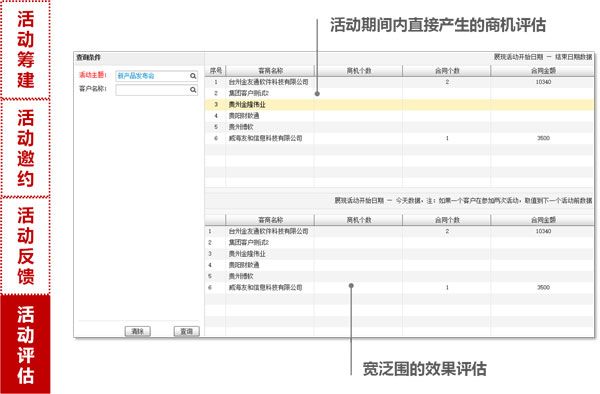Sort by 商机个数 in the 今天数据 table
The height and width of the screenshot is (394, 600).
pyautogui.click(x=359, y=220)
